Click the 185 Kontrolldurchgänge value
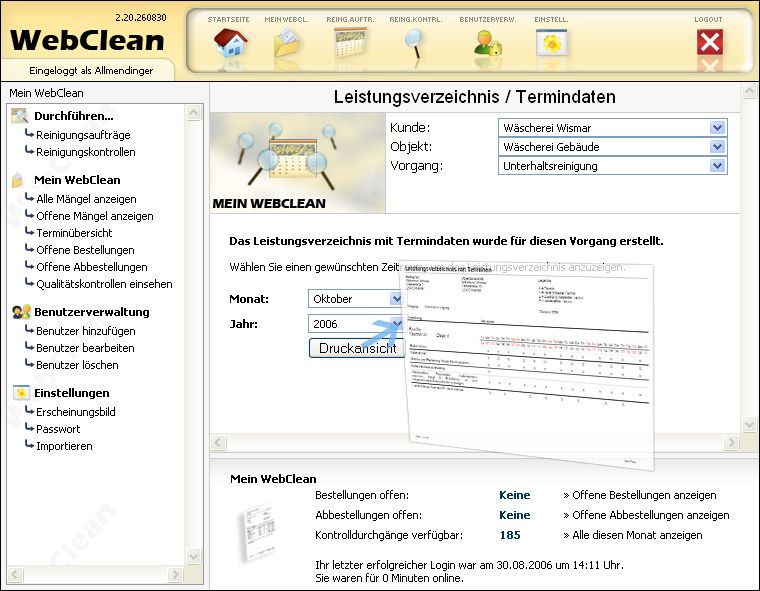Viewport: 760px width, 591px height. coord(510,535)
